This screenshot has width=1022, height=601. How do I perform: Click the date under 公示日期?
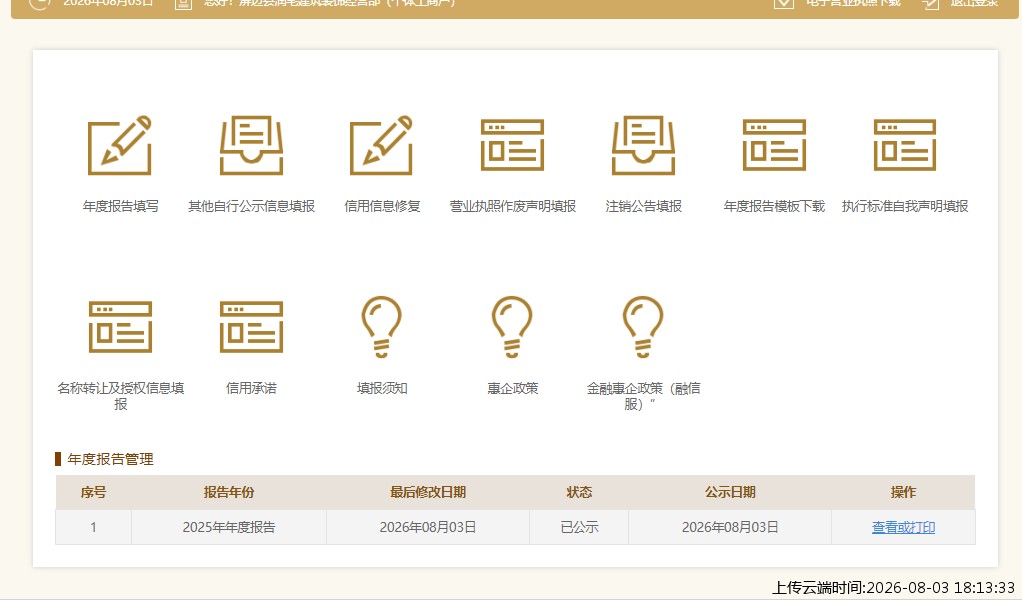point(730,527)
